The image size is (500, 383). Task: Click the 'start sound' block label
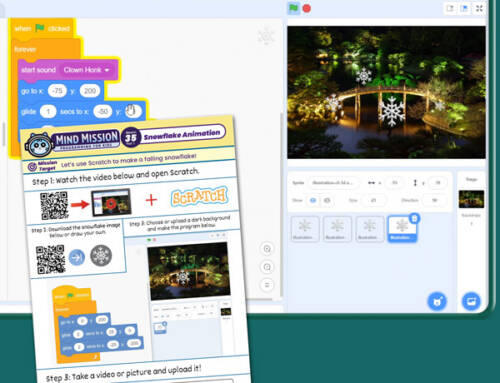pyautogui.click(x=38, y=70)
